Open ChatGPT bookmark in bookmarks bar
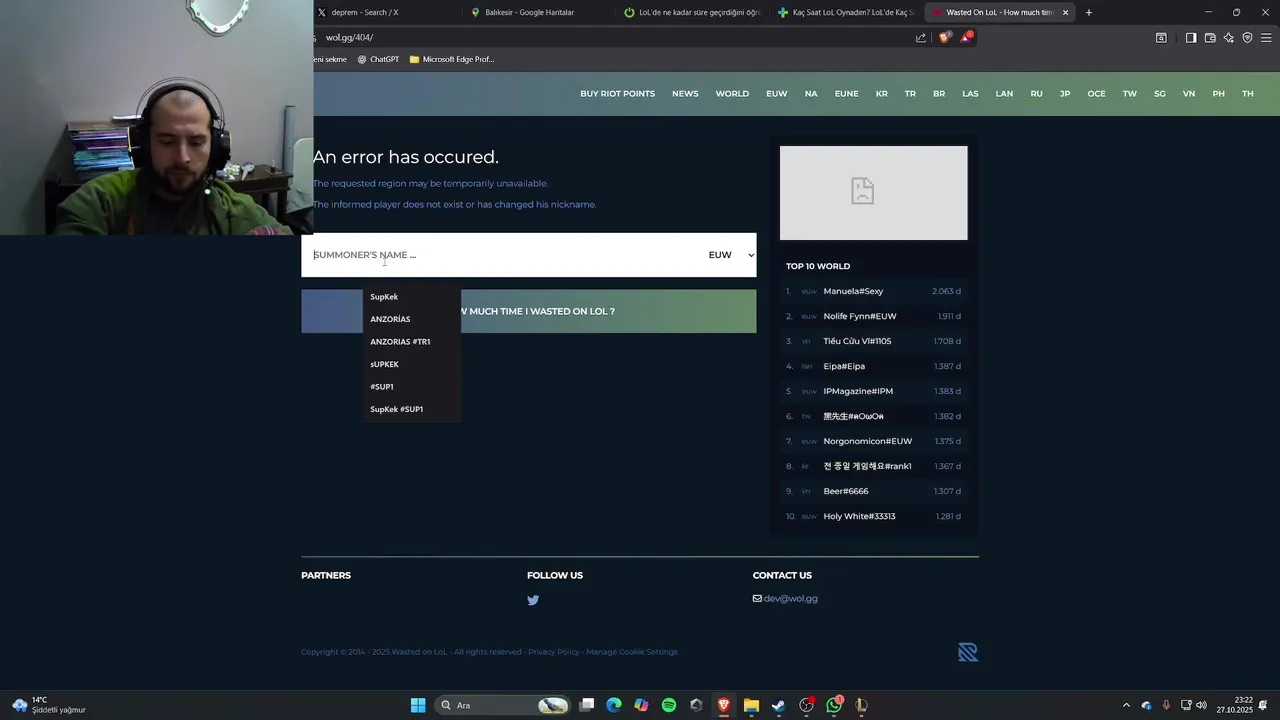 click(378, 59)
